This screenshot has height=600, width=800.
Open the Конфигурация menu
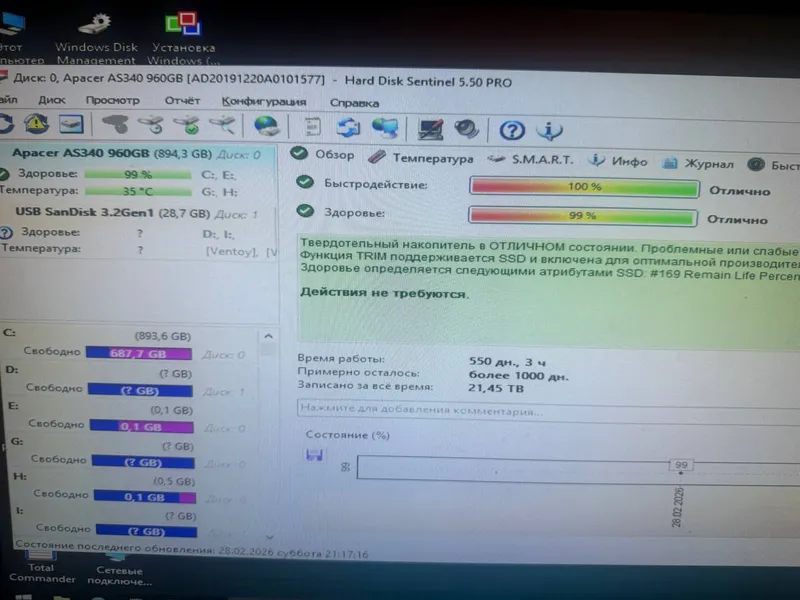tap(264, 102)
